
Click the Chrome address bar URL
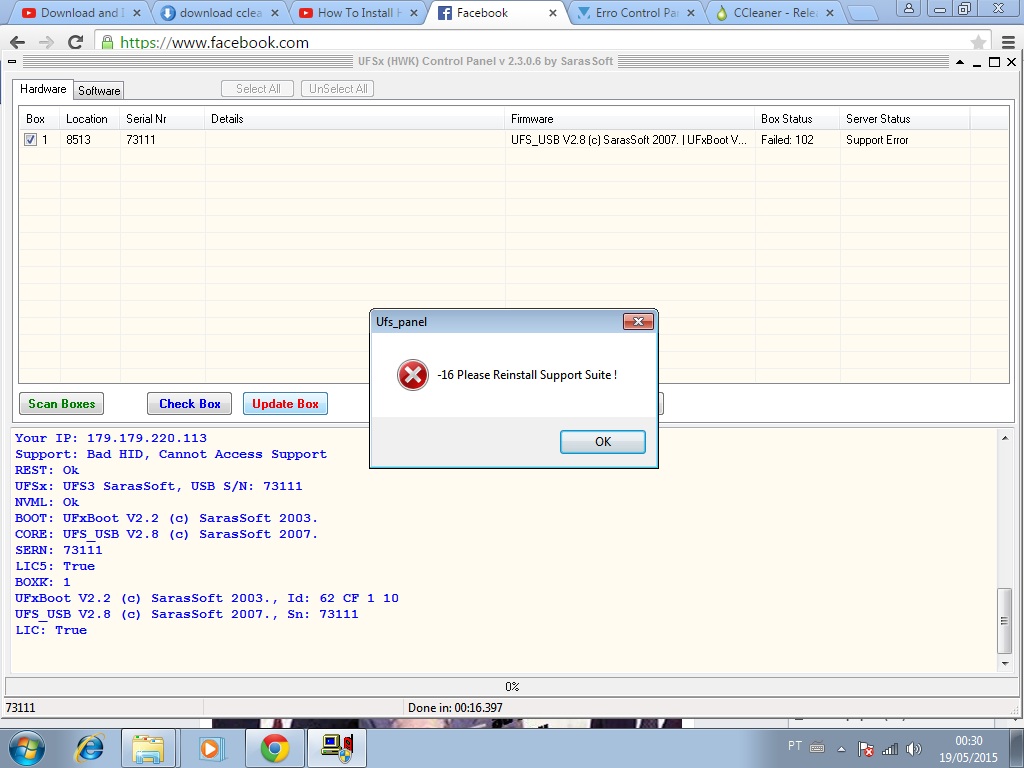pos(214,42)
